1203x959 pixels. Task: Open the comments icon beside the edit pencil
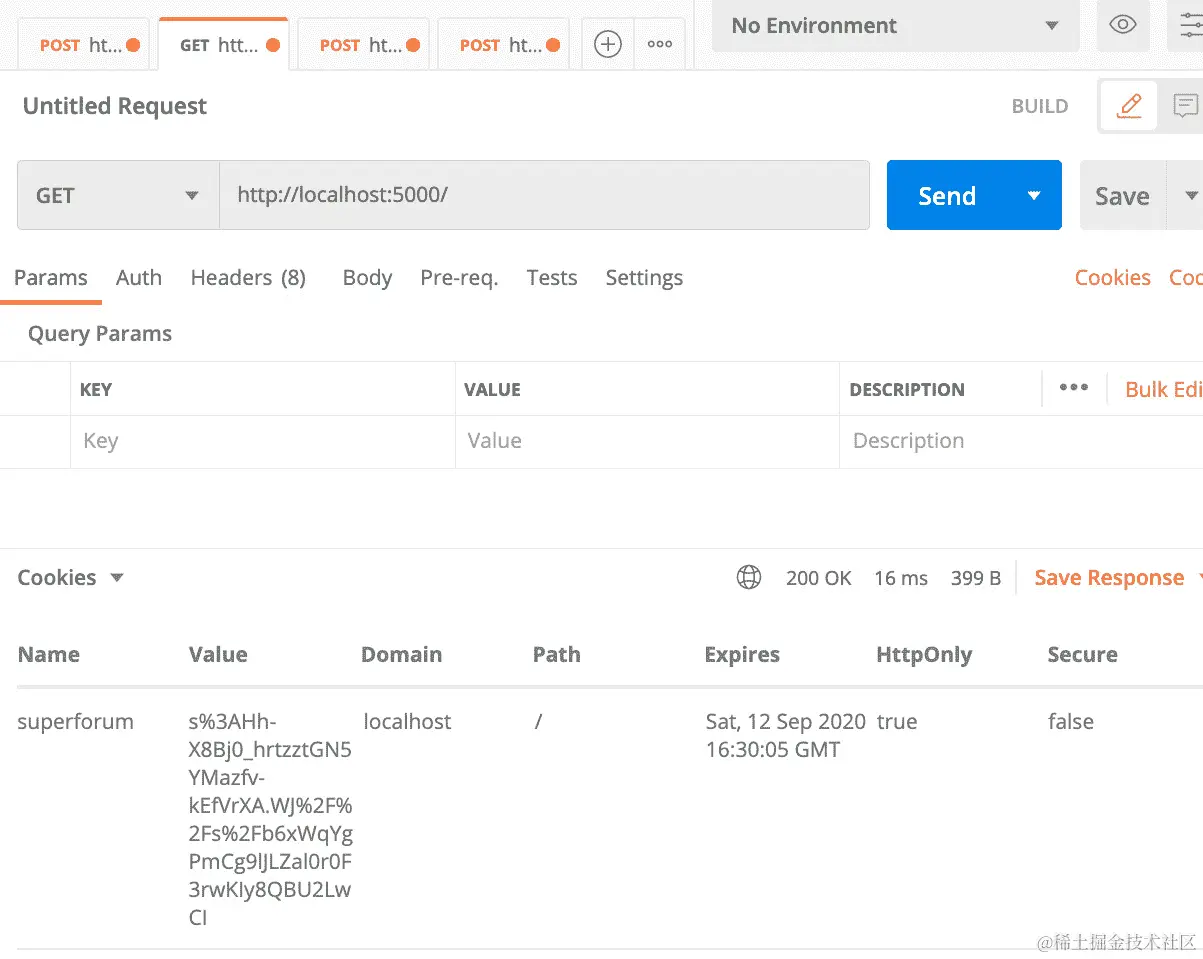[1186, 105]
